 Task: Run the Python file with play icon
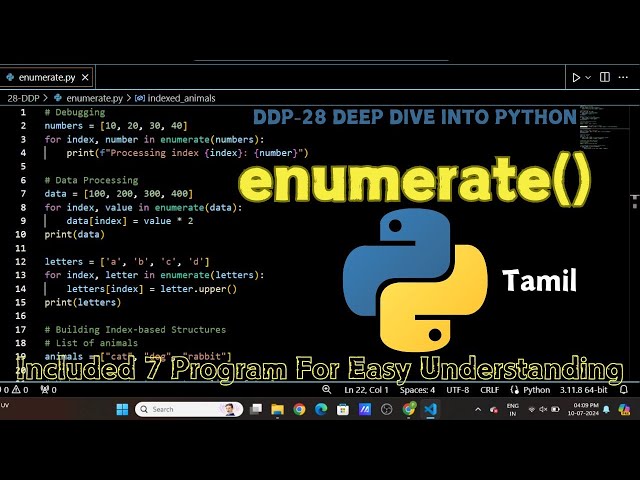(x=576, y=78)
